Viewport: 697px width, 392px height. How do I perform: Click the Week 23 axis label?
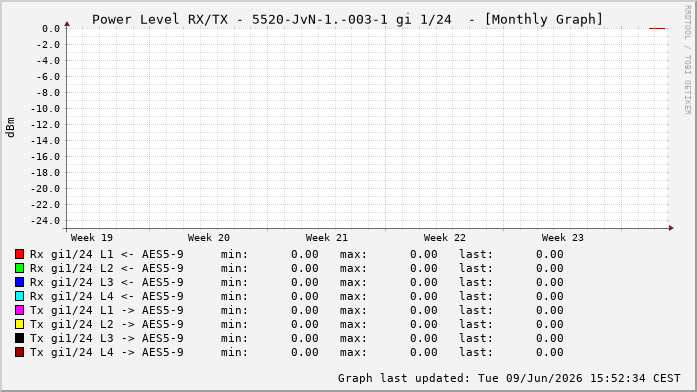(x=562, y=238)
